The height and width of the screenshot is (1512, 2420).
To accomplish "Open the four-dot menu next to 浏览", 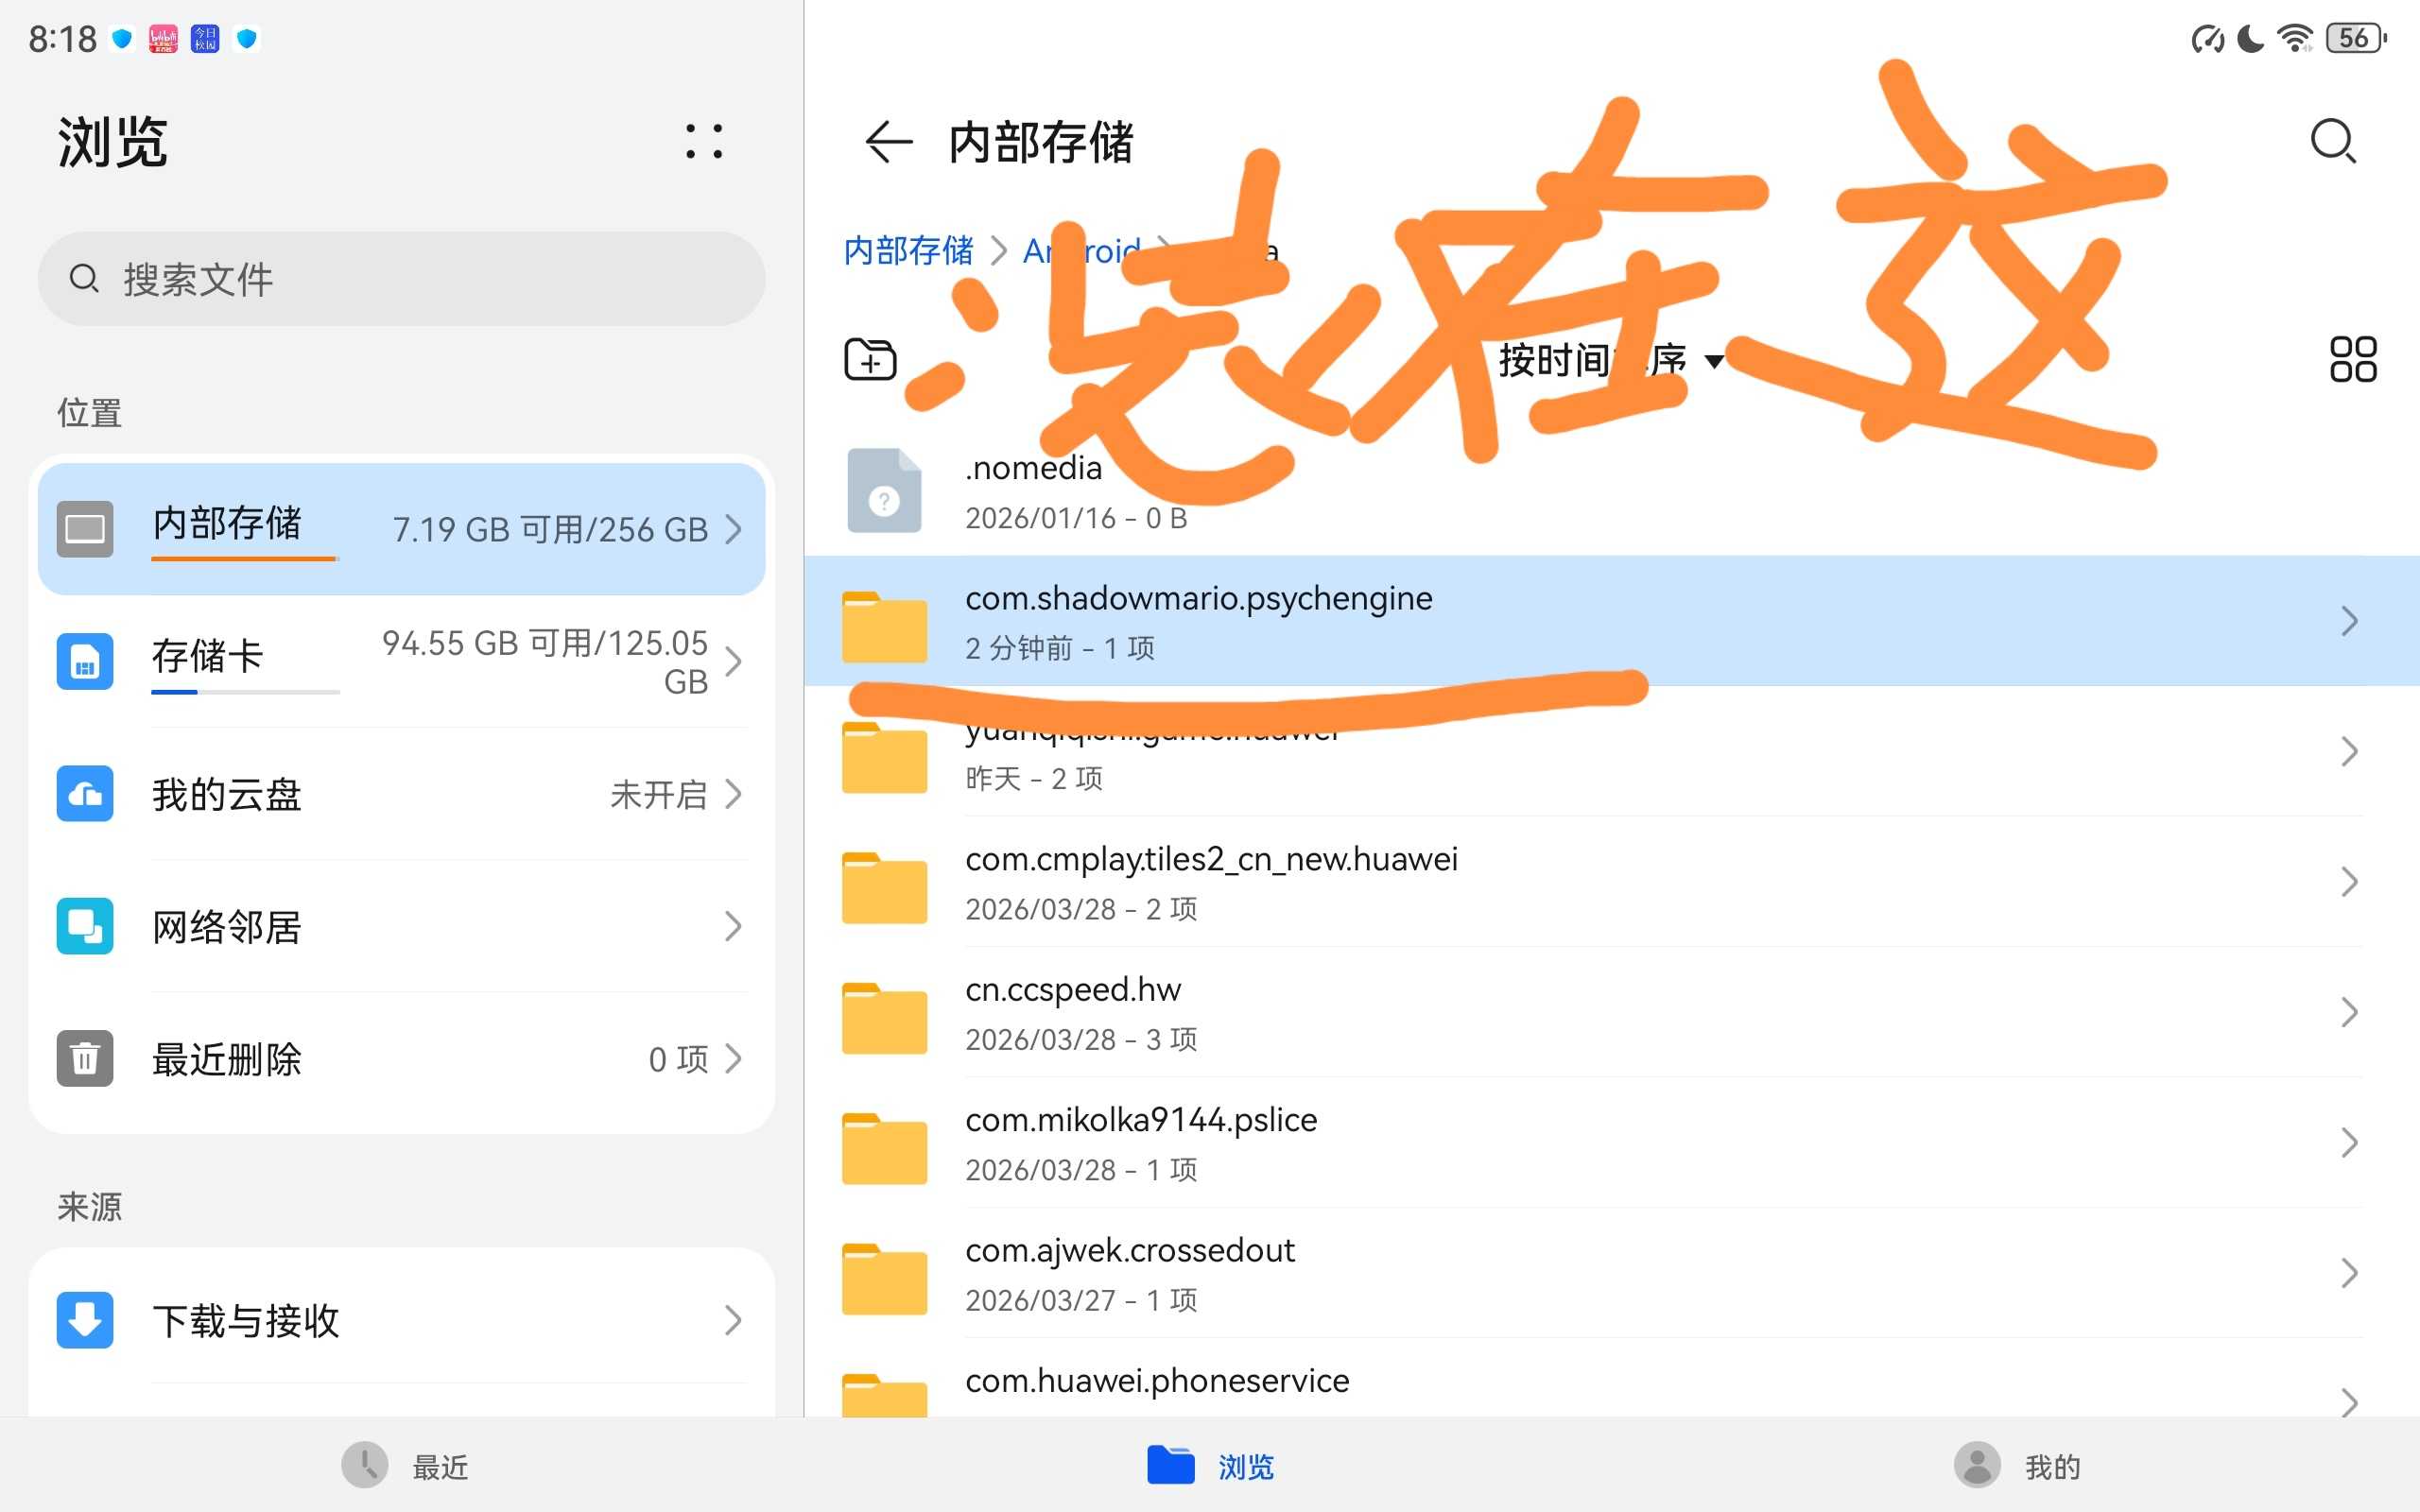I will pos(704,141).
